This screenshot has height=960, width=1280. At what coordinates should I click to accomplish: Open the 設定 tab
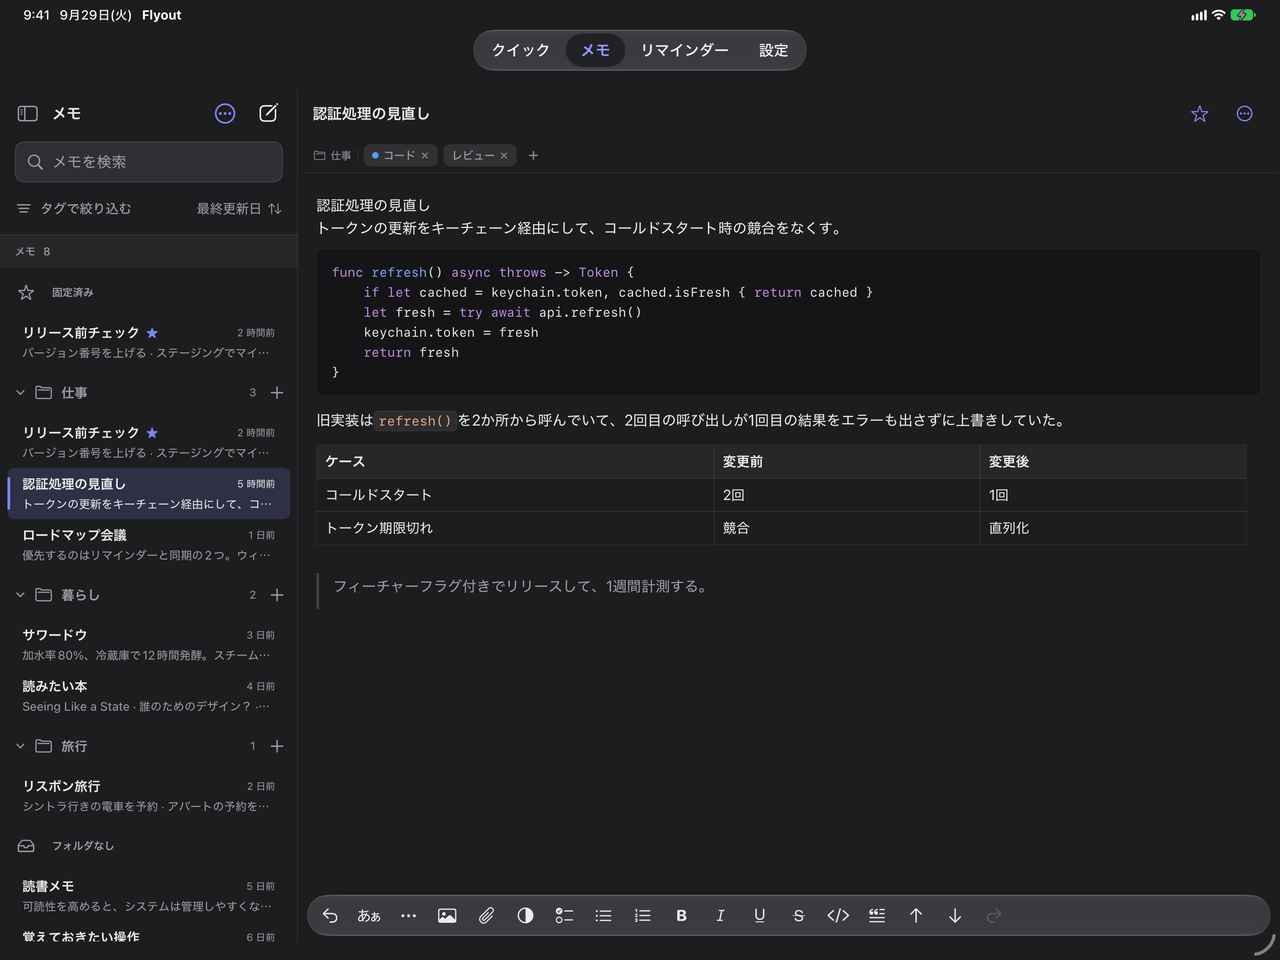[x=773, y=50]
